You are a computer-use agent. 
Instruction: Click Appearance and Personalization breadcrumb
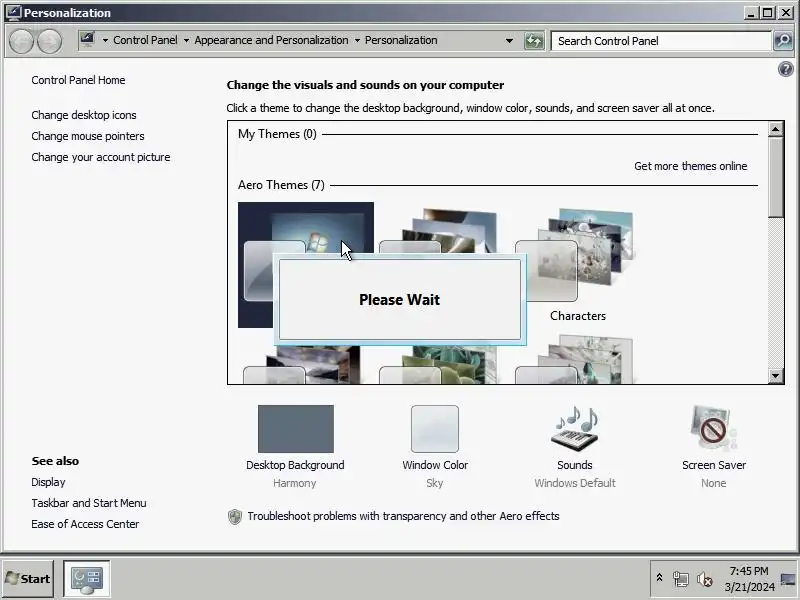(271, 40)
